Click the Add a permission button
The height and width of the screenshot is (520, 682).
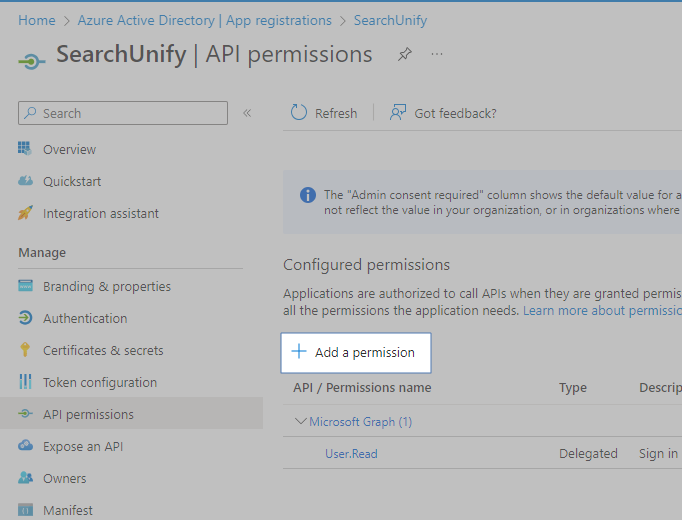pos(355,352)
